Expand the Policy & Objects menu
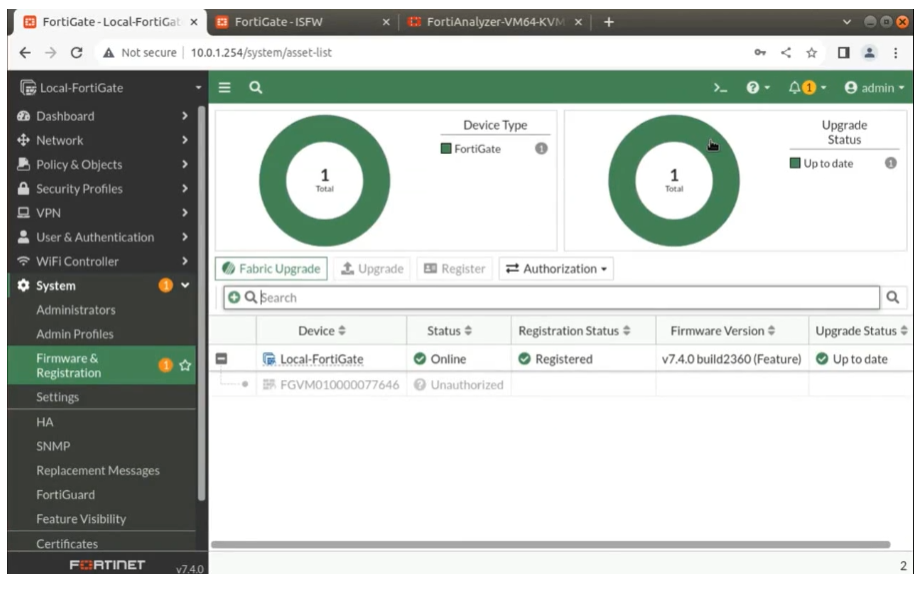The image size is (920, 602). (x=103, y=164)
